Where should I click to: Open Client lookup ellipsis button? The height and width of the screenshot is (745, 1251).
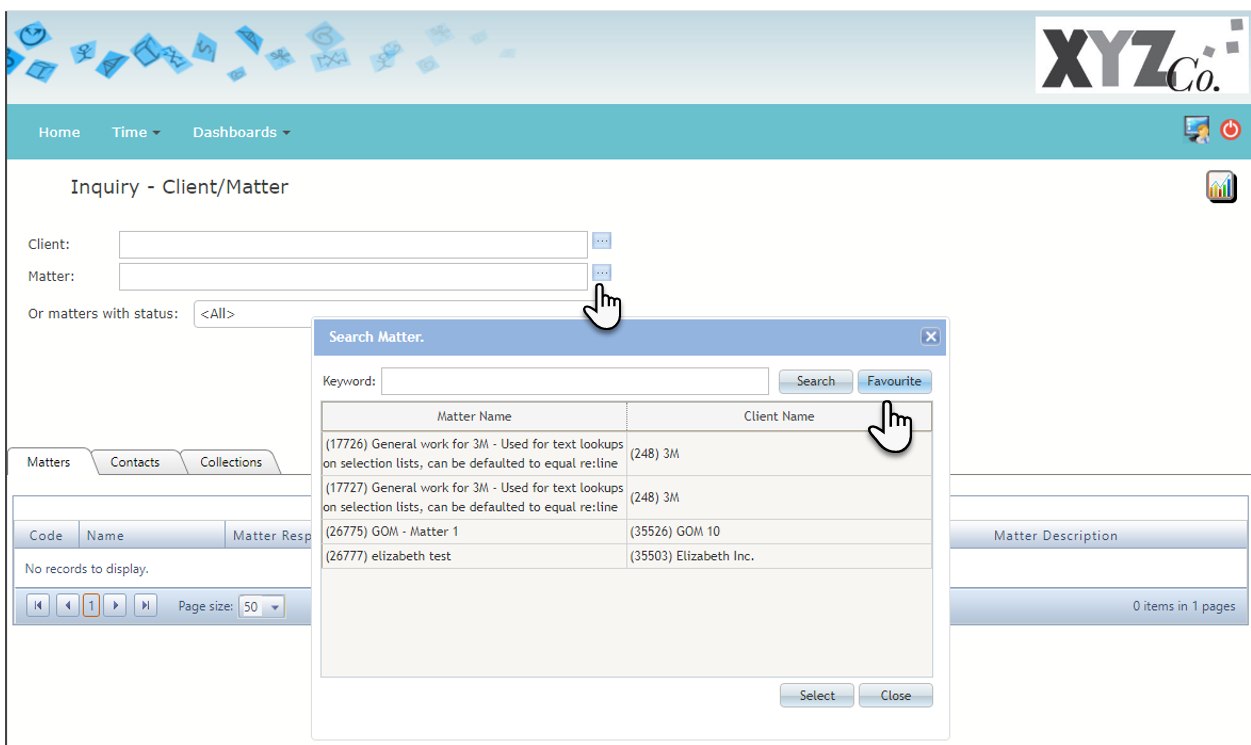pyautogui.click(x=601, y=240)
